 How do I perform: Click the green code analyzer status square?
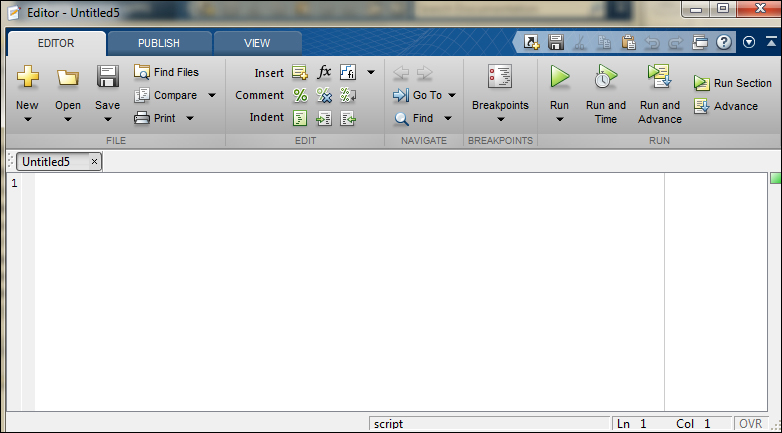[776, 178]
